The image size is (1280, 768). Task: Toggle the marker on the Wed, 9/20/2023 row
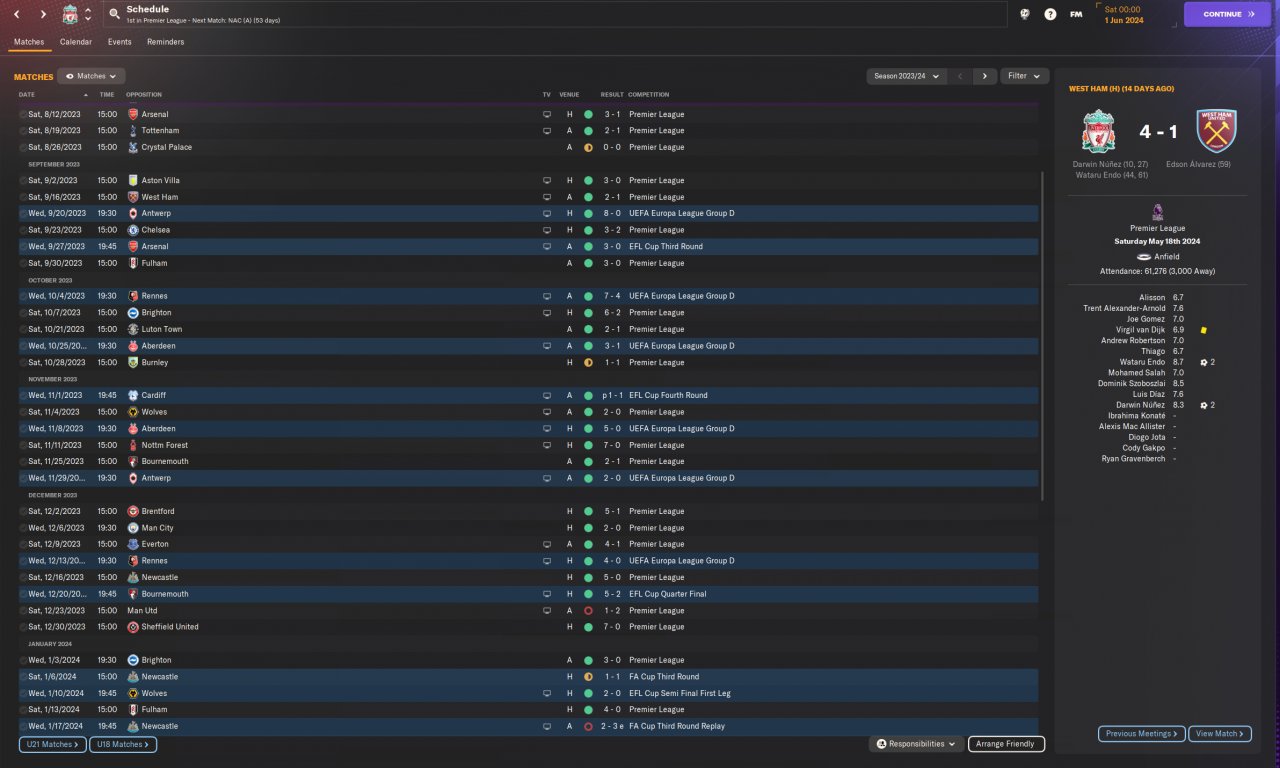[x=23, y=213]
